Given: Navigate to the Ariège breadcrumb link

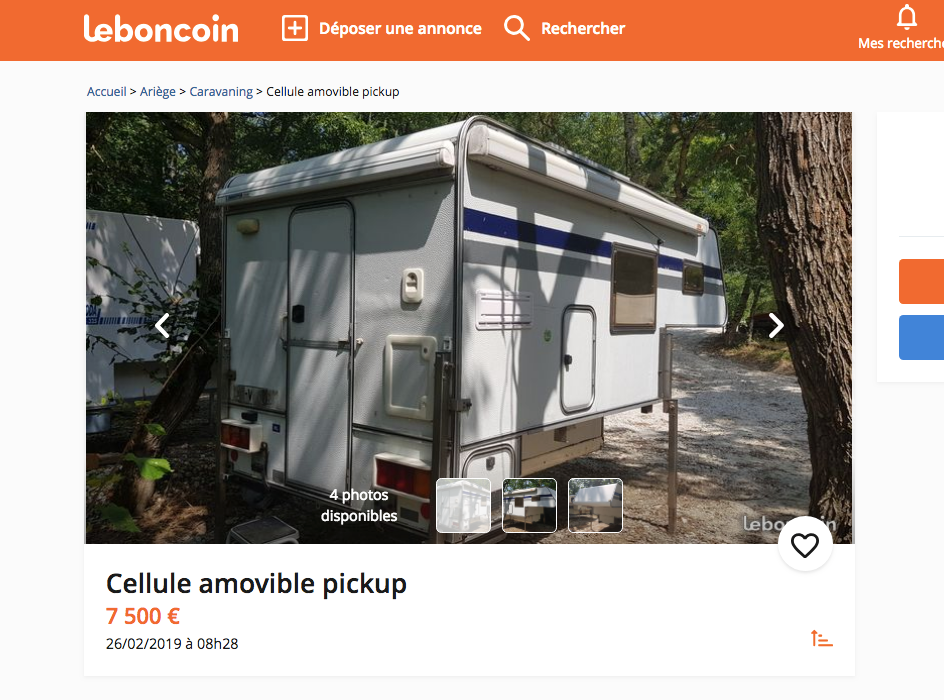Looking at the screenshot, I should click(158, 92).
